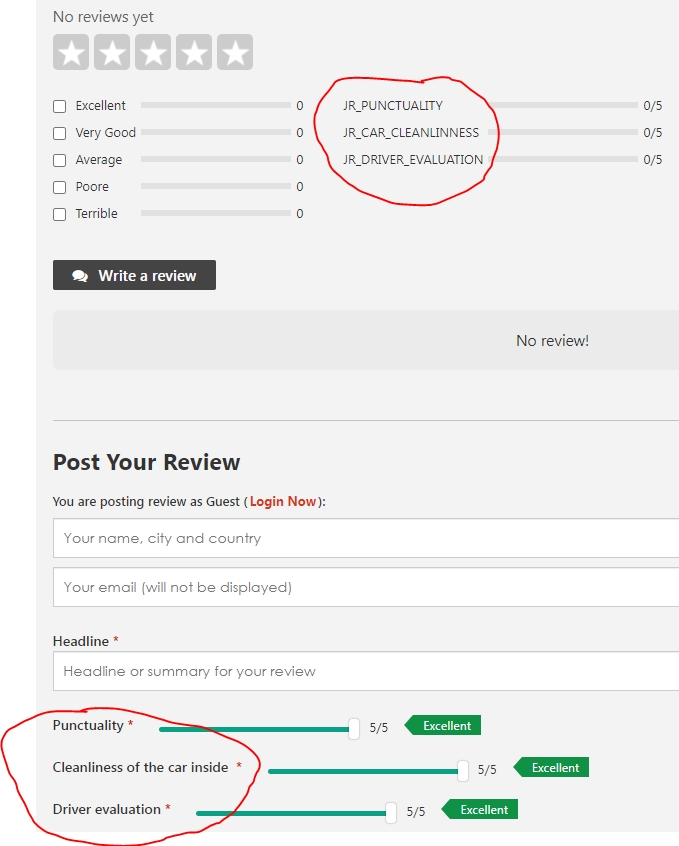Screen dimensions: 679x846
Task: Click the Driver evaluation slider handle
Action: pos(391,813)
